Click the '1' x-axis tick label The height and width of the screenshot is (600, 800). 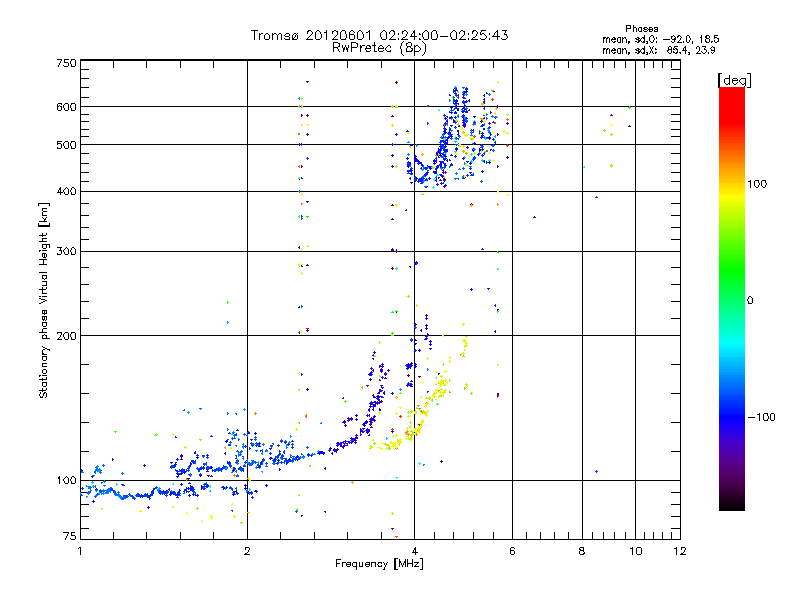tap(80, 551)
